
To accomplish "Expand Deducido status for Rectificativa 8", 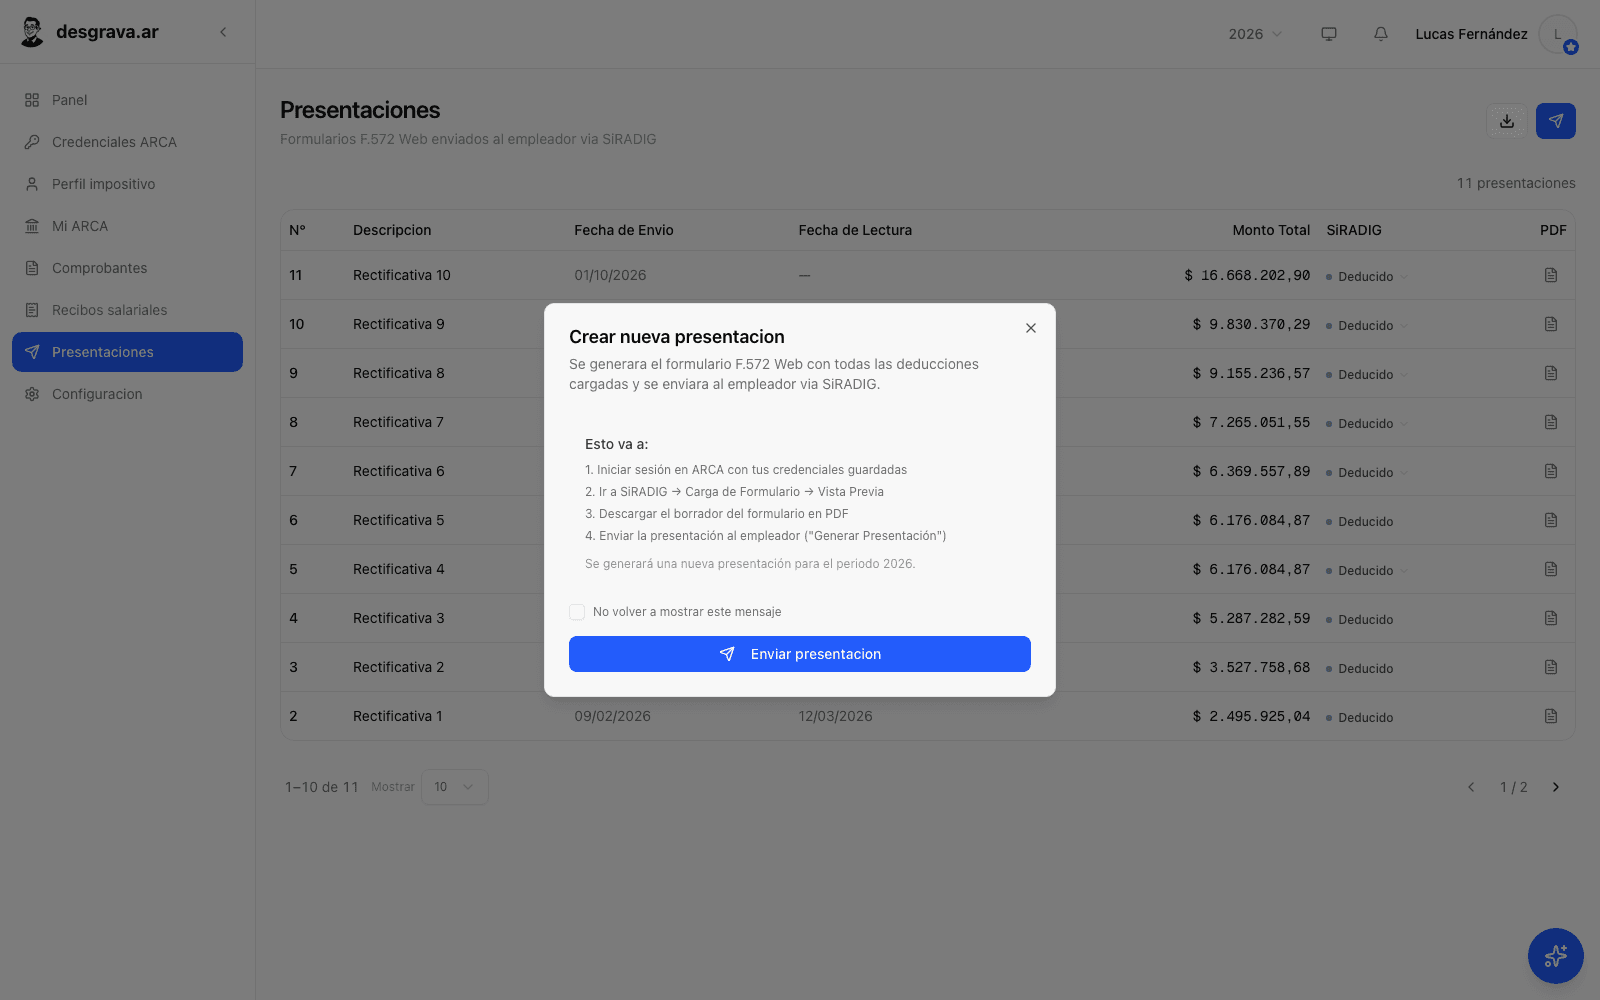I will pyautogui.click(x=1366, y=375).
